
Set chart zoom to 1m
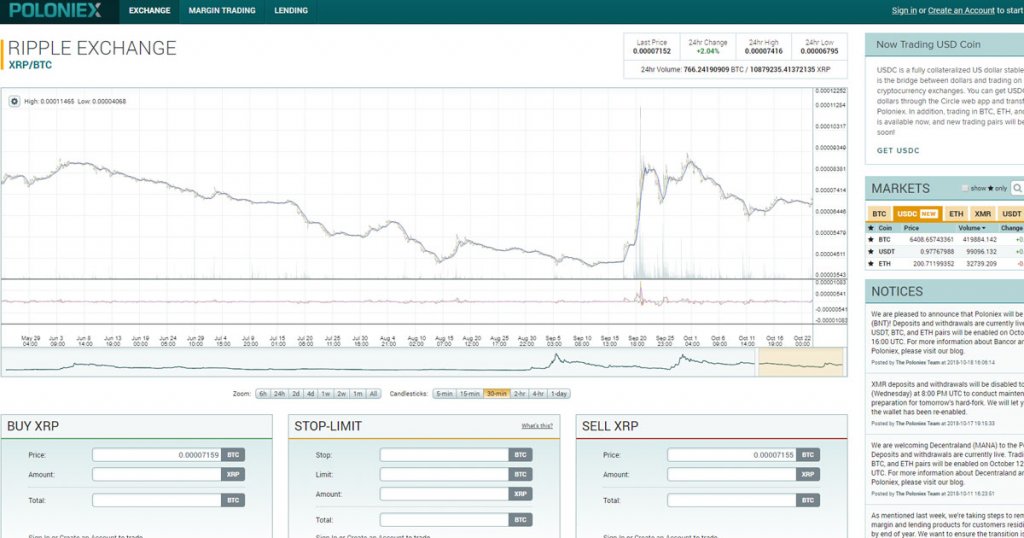point(357,394)
